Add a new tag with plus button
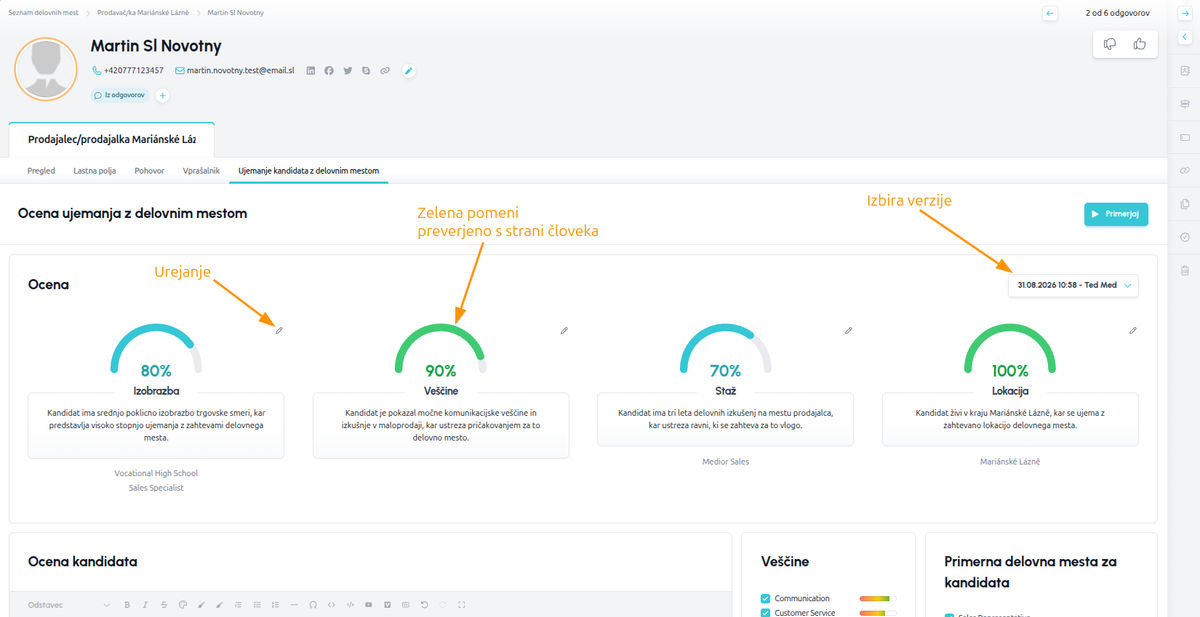1200x617 pixels. (x=162, y=96)
